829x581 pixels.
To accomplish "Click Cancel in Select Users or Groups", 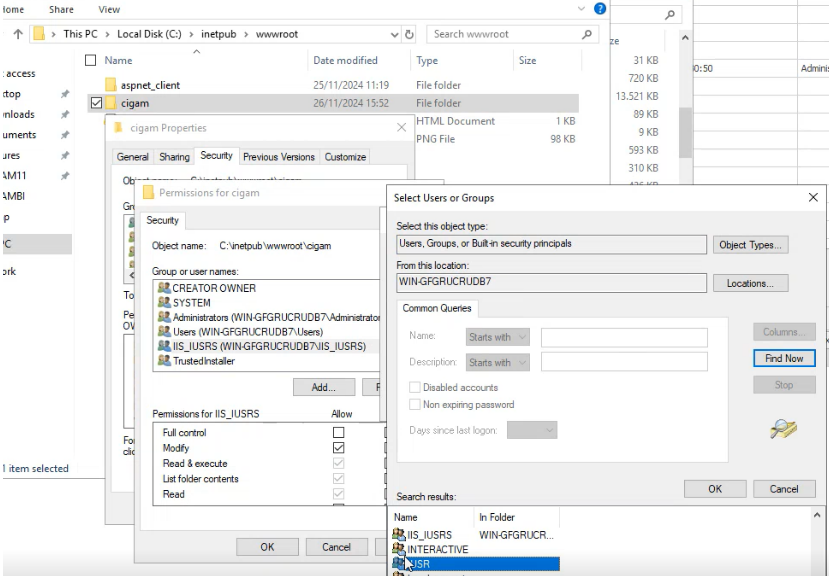I will coord(784,489).
